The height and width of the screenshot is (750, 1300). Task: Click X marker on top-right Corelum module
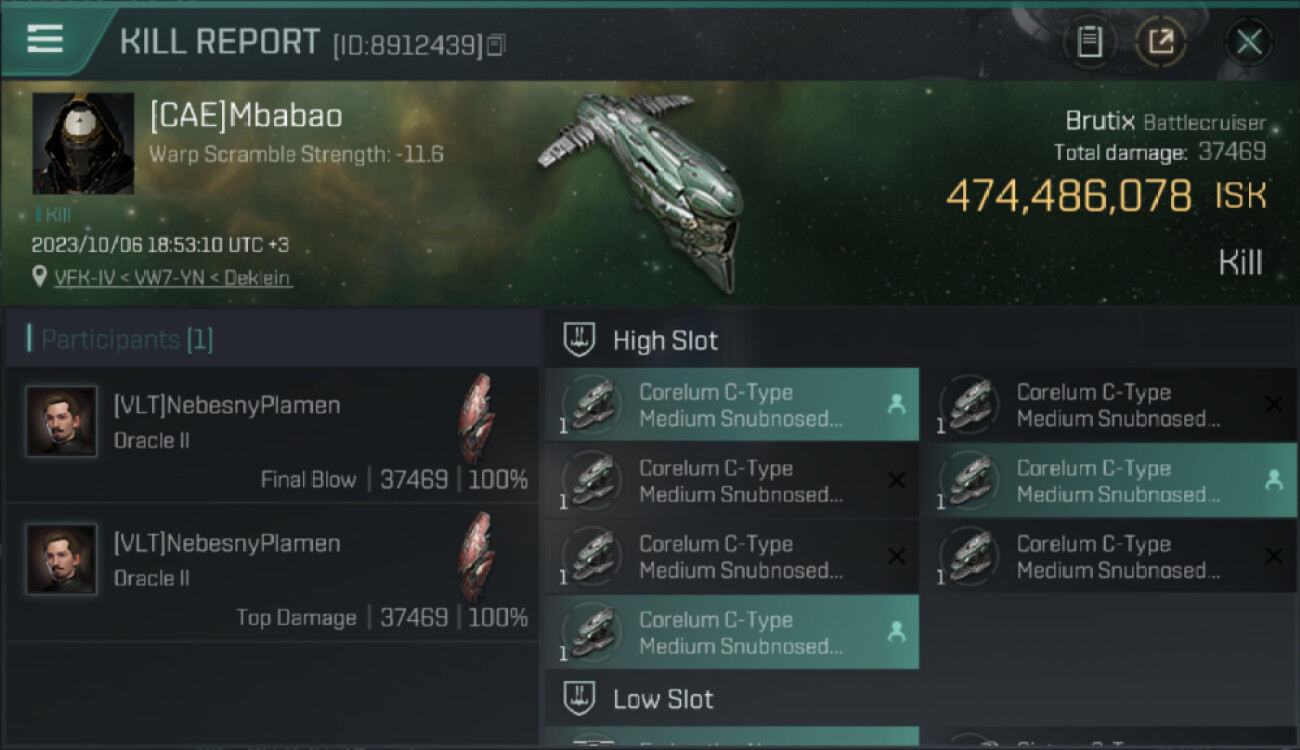[1273, 404]
